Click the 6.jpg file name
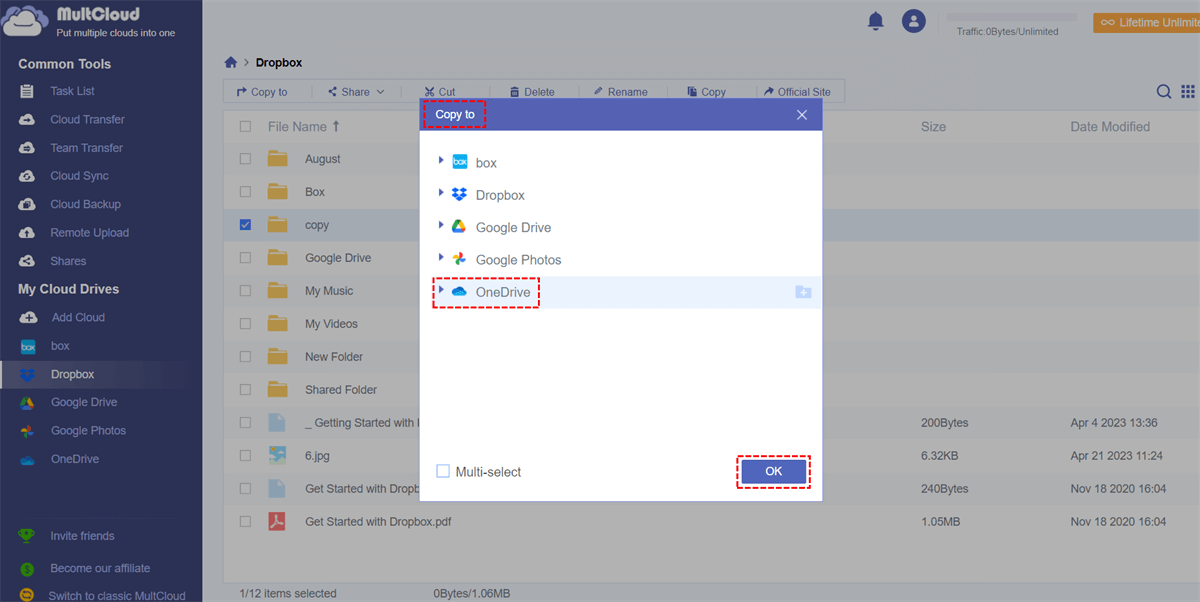 (x=318, y=456)
